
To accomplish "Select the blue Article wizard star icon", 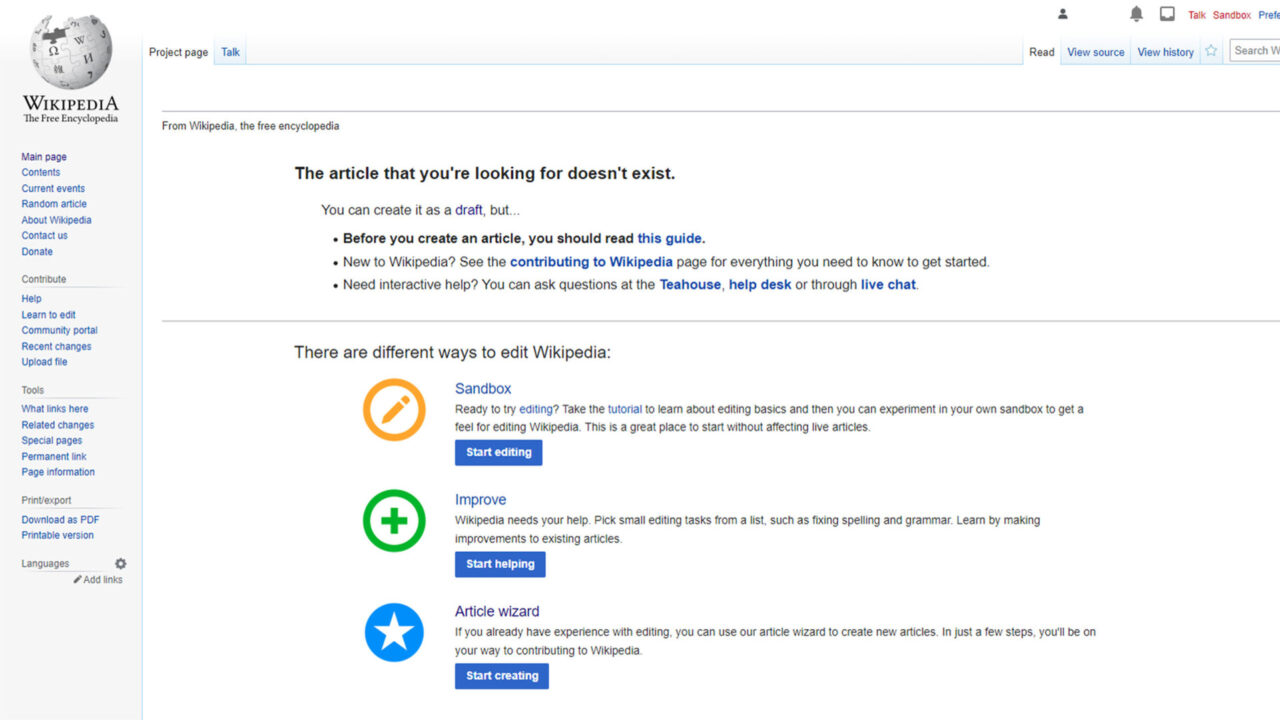I will click(394, 632).
